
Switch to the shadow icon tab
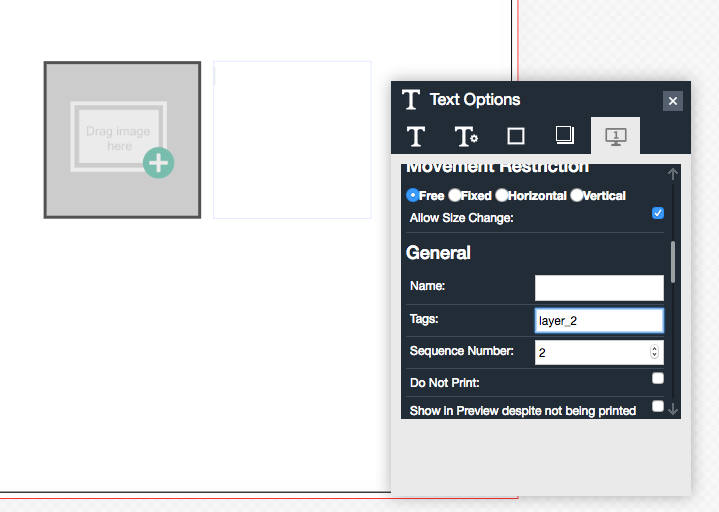pyautogui.click(x=565, y=135)
